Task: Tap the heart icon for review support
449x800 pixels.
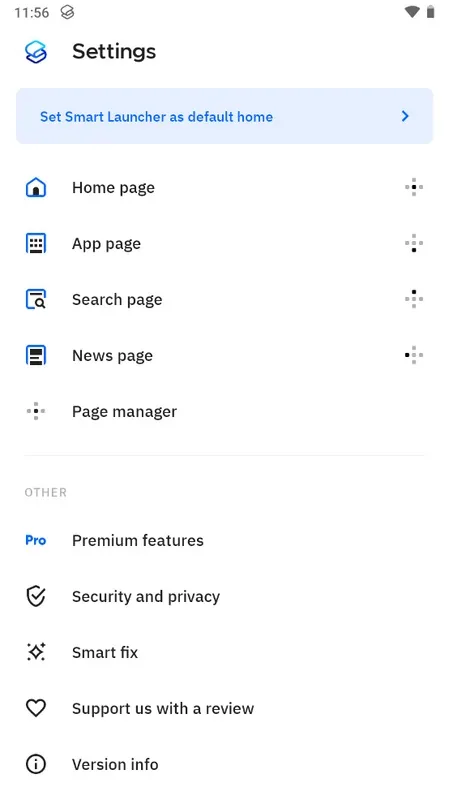Action: pyautogui.click(x=36, y=708)
